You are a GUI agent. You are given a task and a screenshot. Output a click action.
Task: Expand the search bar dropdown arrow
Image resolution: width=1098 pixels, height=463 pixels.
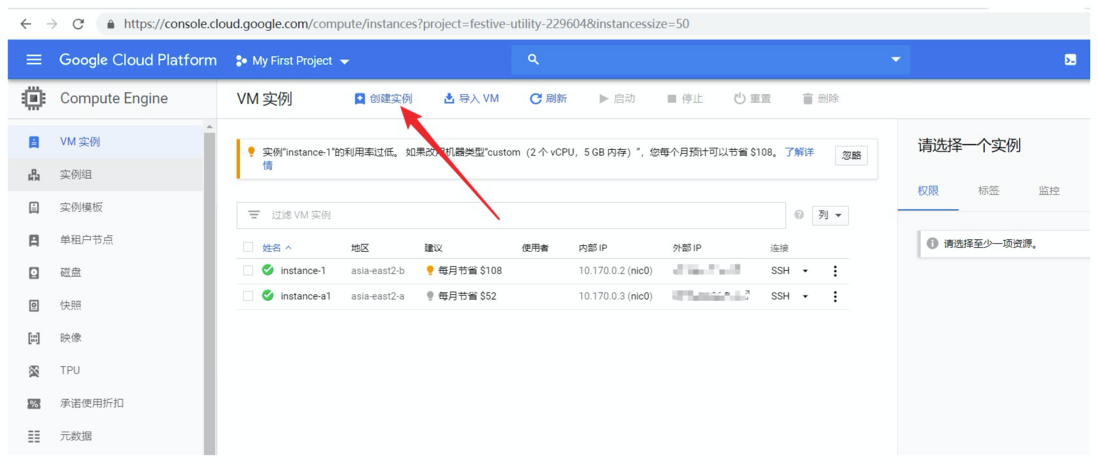pos(896,60)
